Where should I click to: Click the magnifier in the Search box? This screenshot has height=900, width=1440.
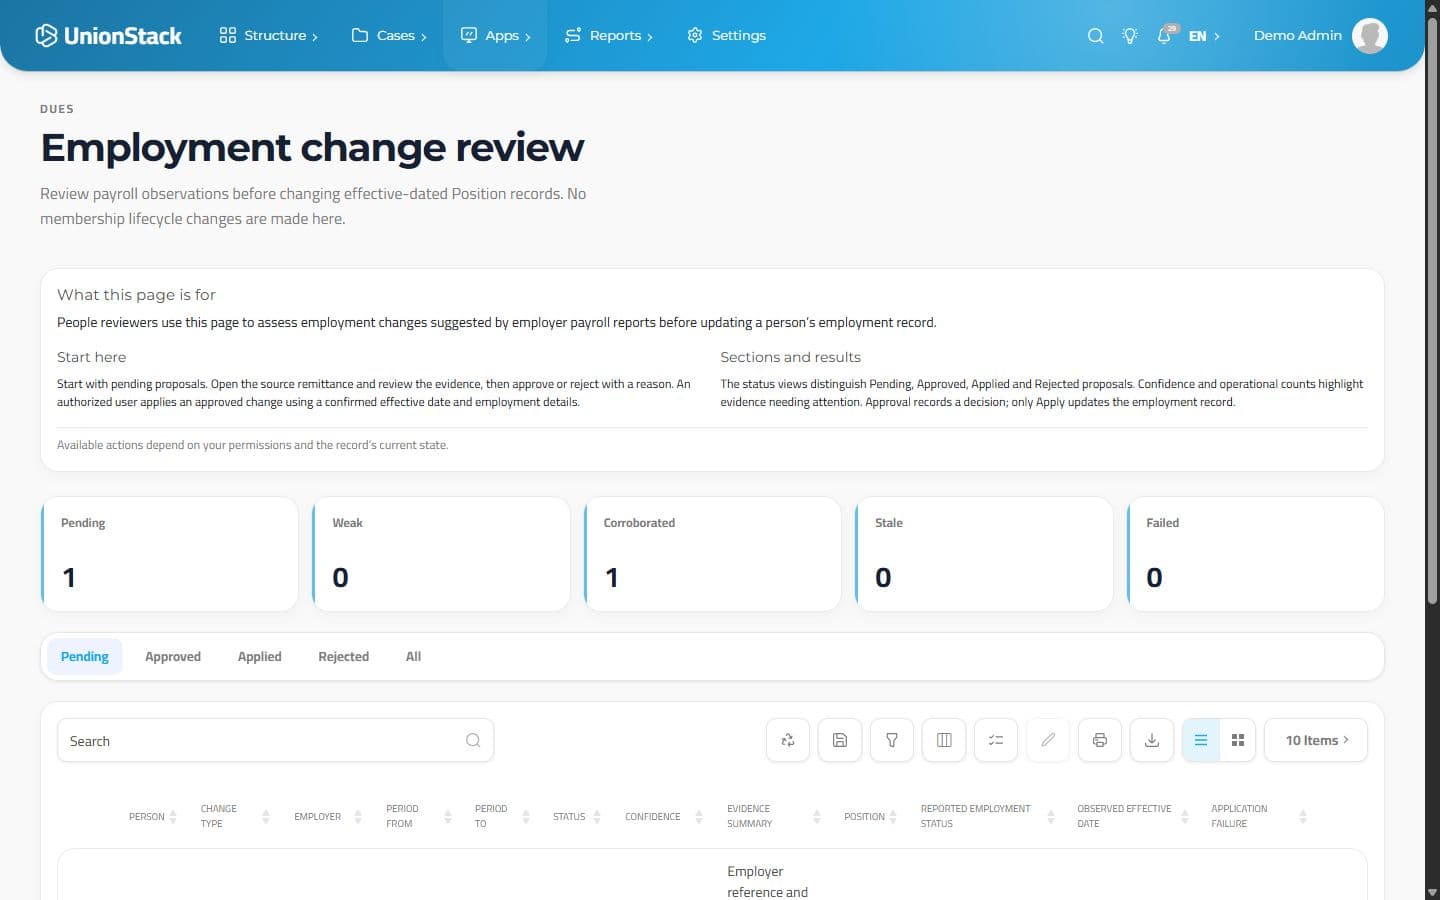pos(473,741)
